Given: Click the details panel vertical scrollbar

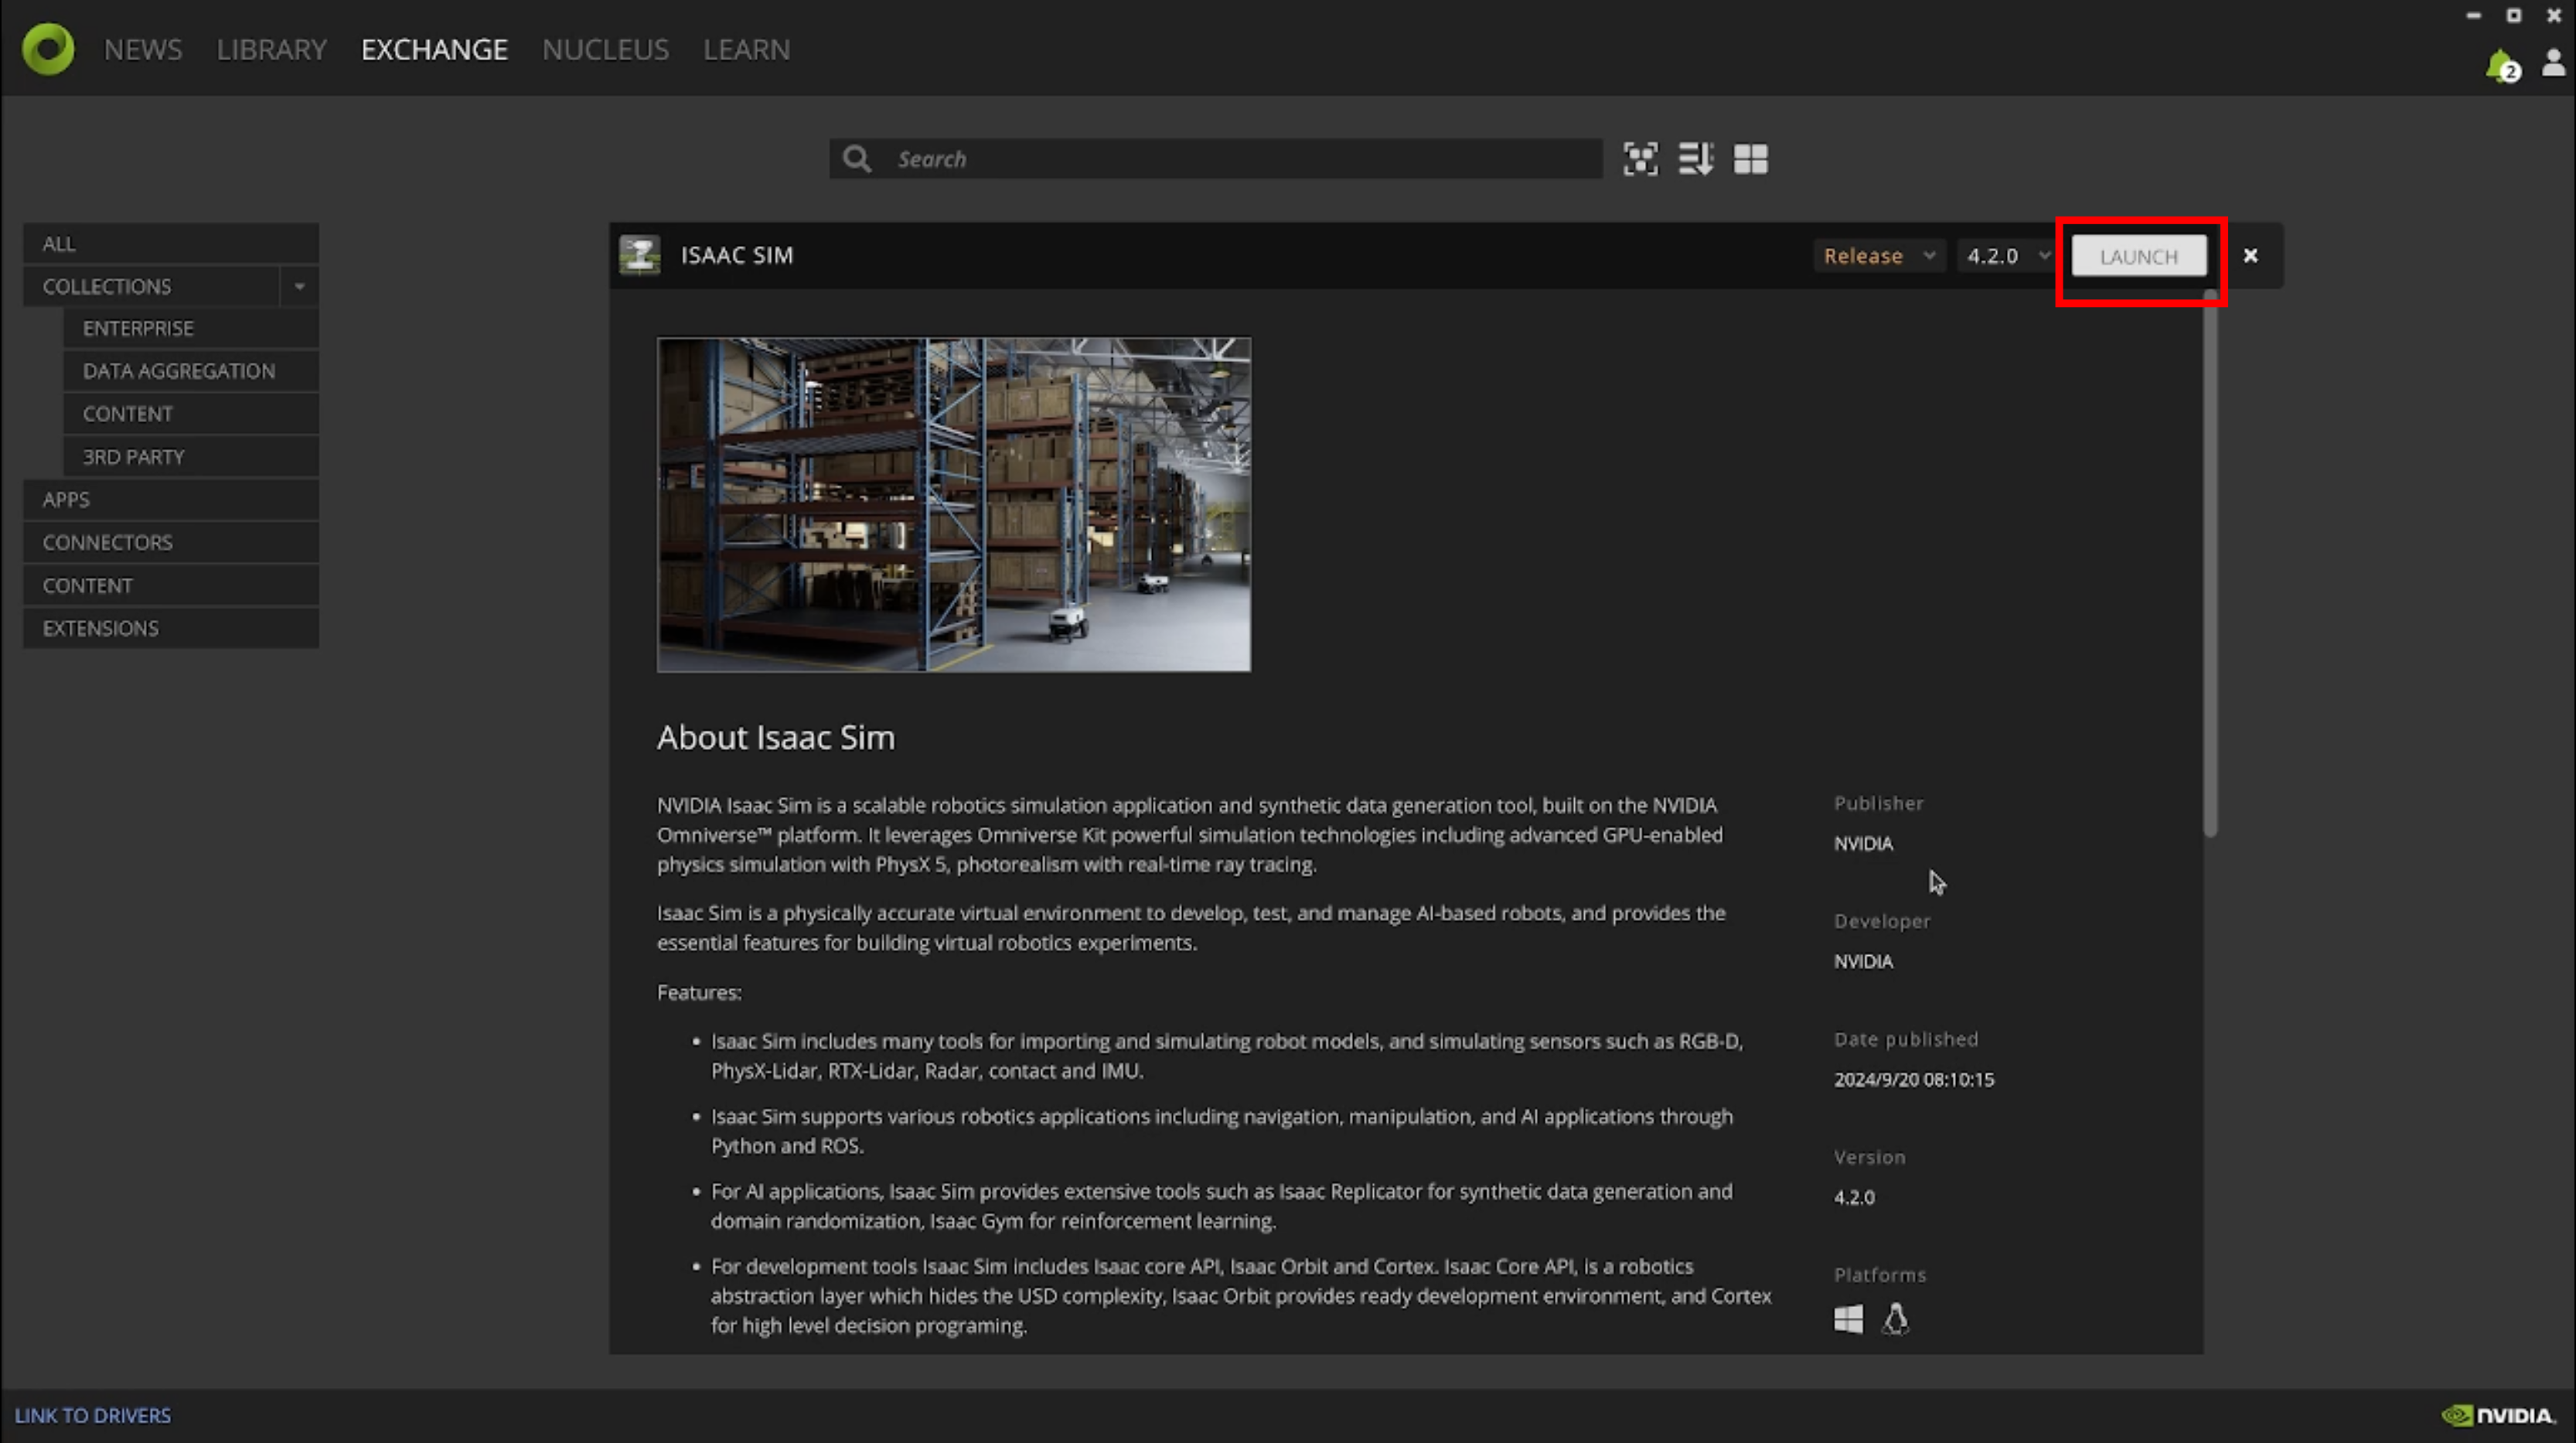Looking at the screenshot, I should 2210,560.
